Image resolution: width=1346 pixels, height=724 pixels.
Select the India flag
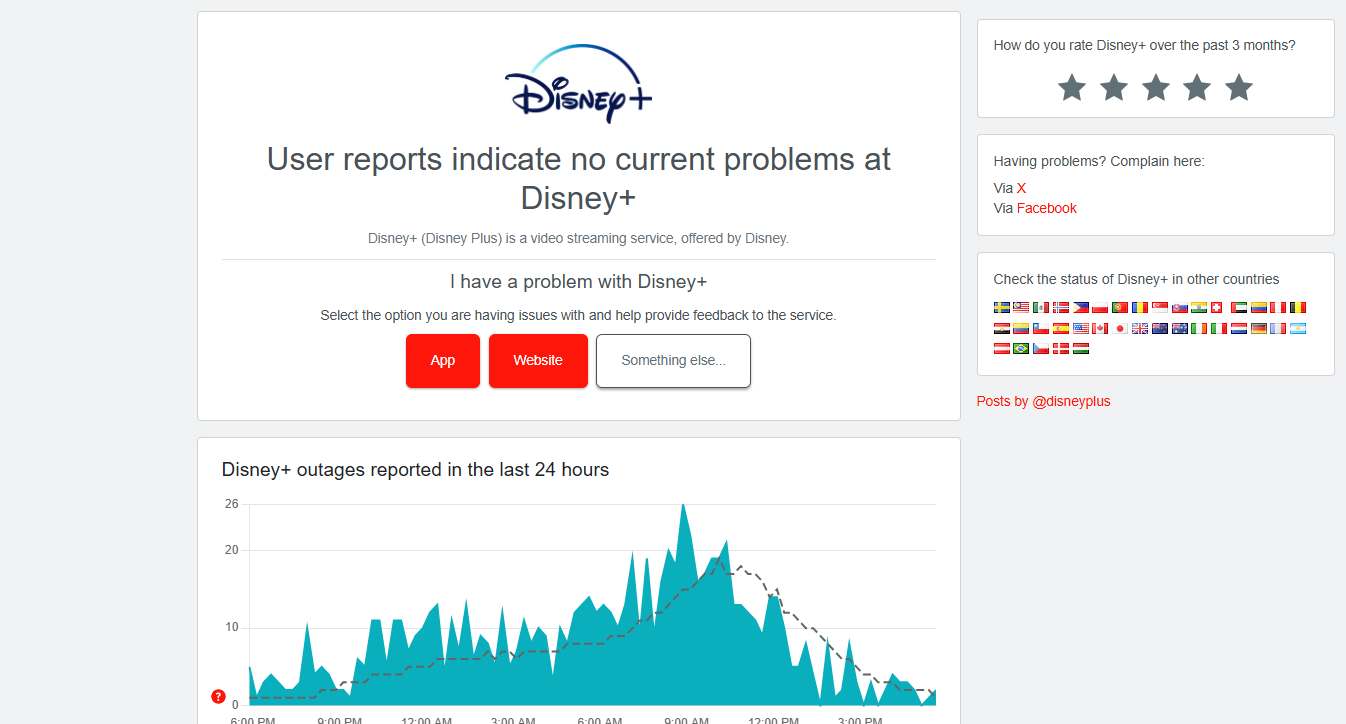point(1199,308)
